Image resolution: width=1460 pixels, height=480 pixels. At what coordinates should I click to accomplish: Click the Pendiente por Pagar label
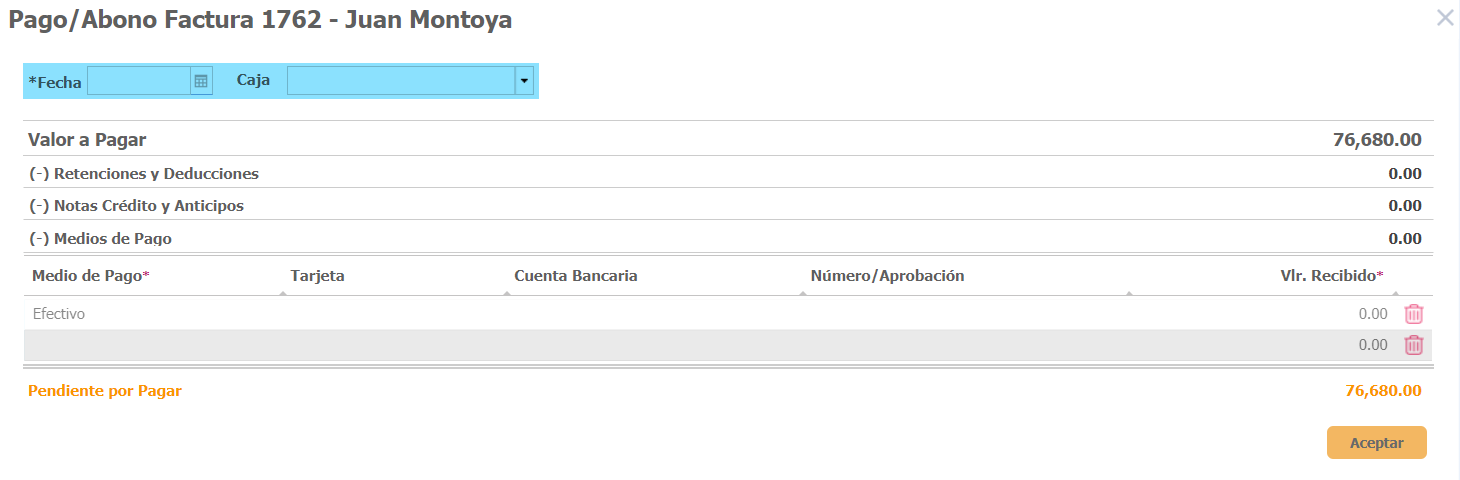(105, 391)
